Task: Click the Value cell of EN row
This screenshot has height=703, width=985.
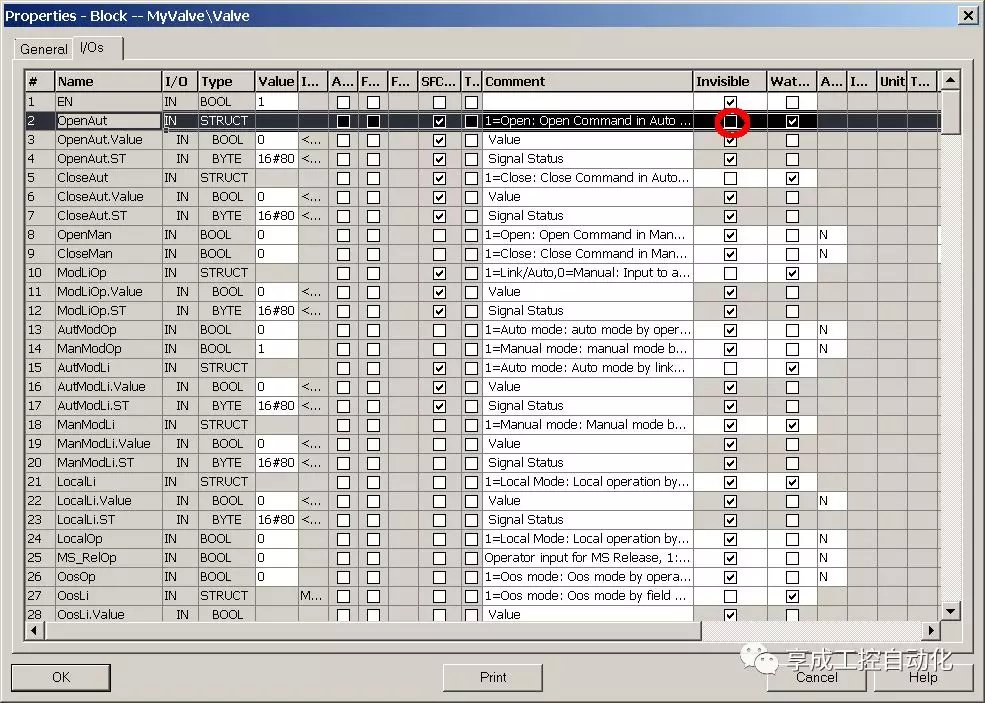Action: [x=276, y=102]
